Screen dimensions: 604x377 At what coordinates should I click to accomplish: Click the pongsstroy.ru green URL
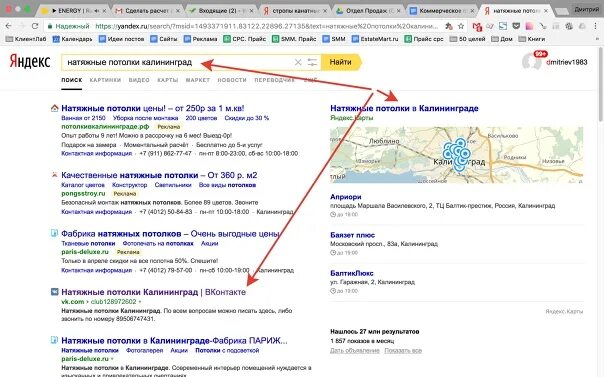83,193
